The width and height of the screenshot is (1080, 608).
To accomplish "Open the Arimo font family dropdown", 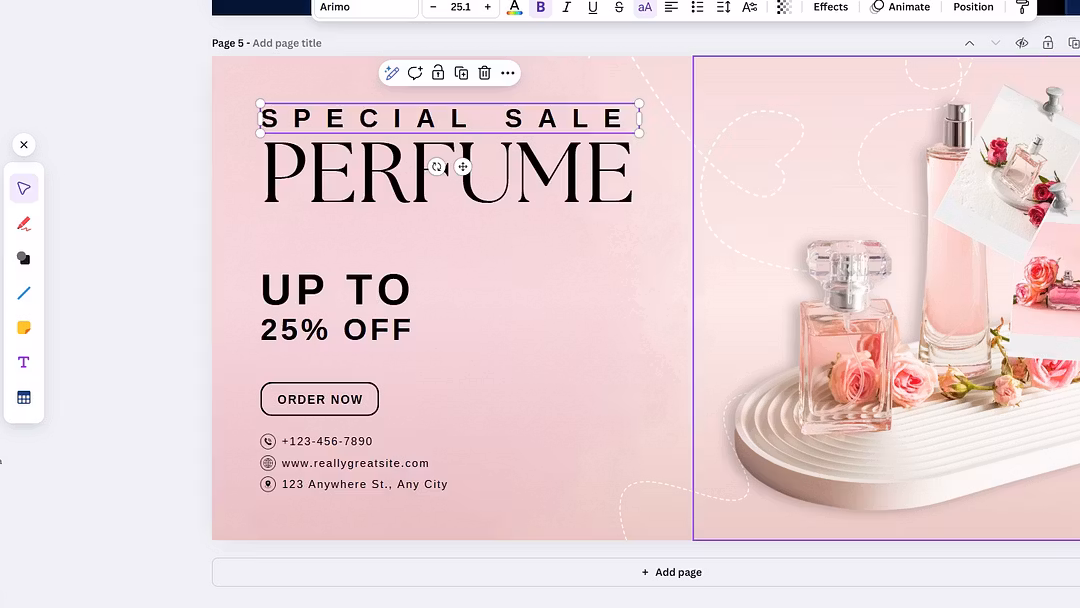I will point(366,7).
